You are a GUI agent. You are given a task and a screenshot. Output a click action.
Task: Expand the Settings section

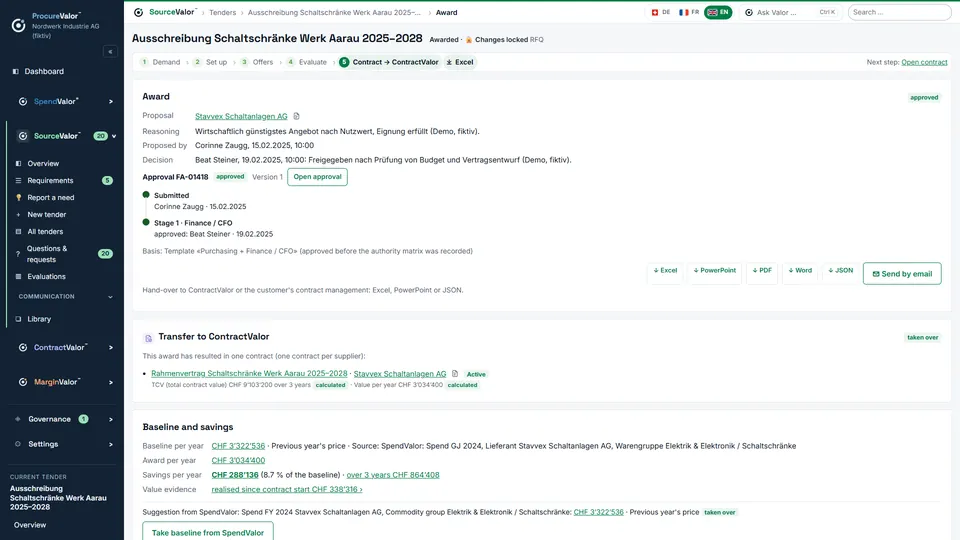[x=111, y=444]
